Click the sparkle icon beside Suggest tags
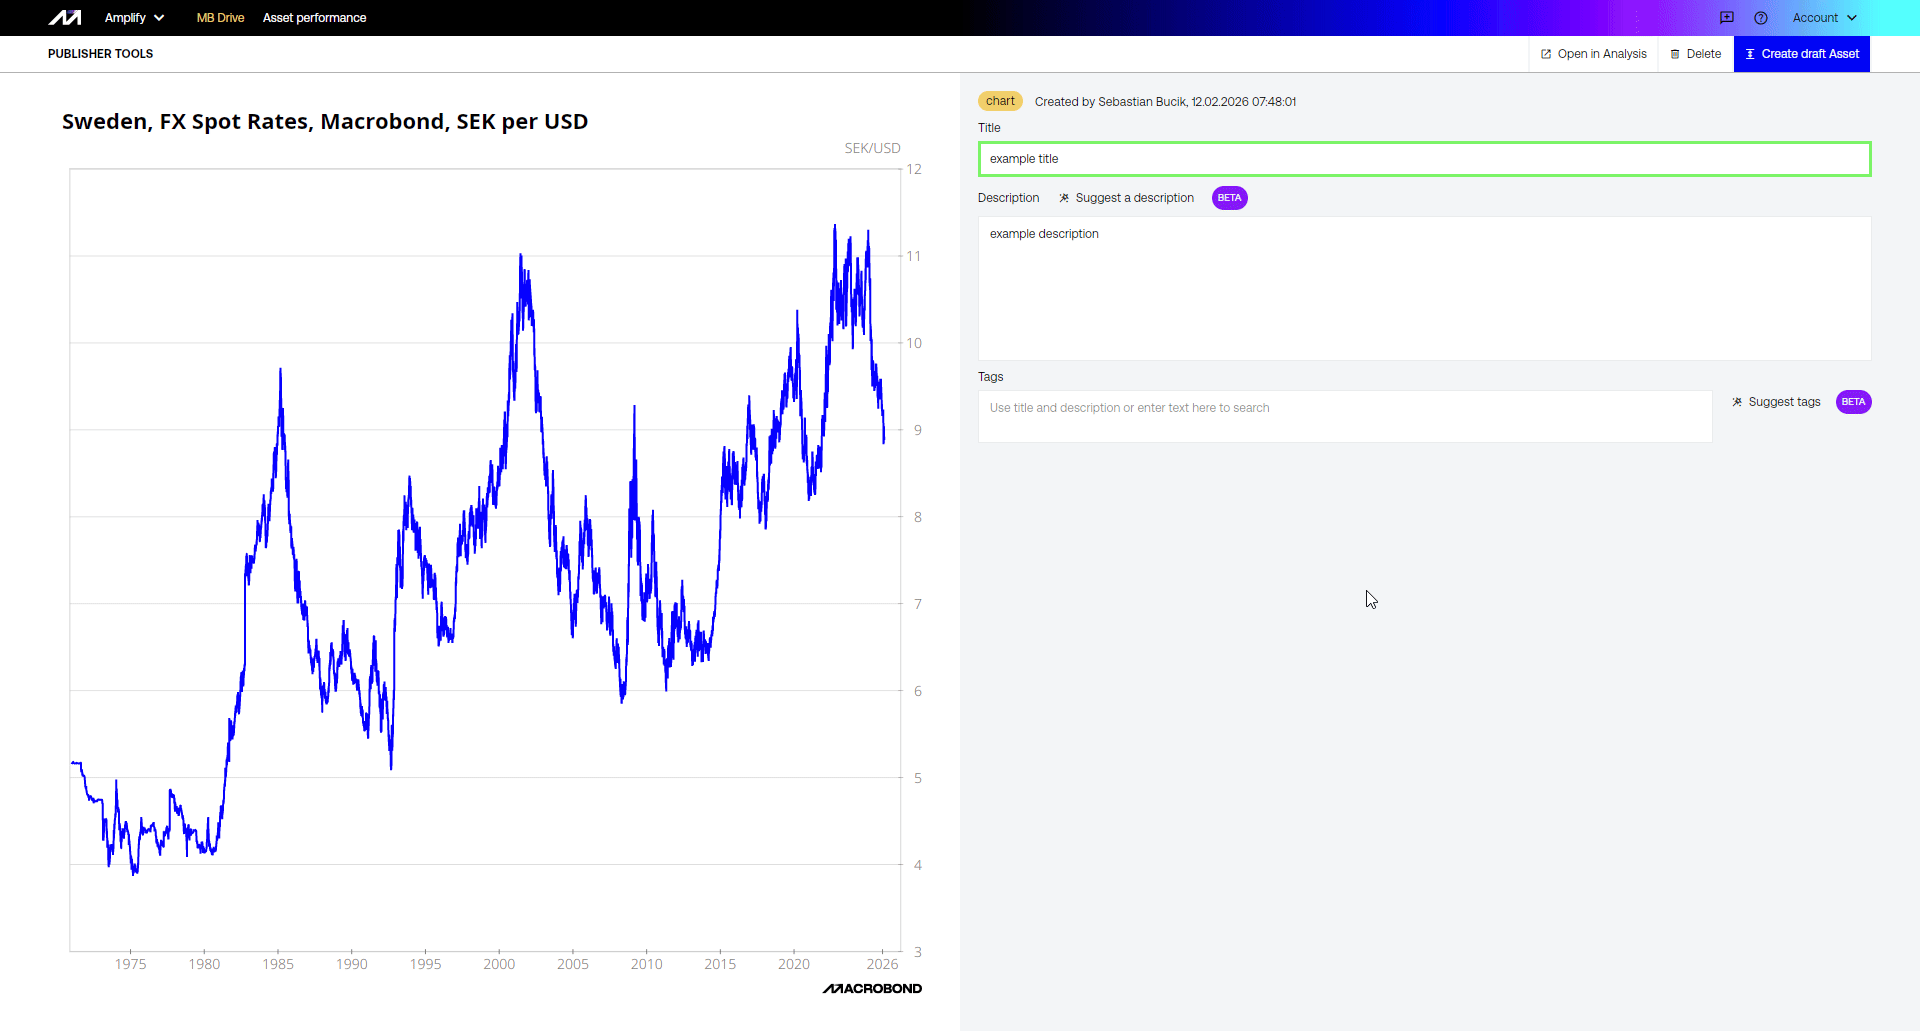The width and height of the screenshot is (1920, 1031). tap(1737, 402)
